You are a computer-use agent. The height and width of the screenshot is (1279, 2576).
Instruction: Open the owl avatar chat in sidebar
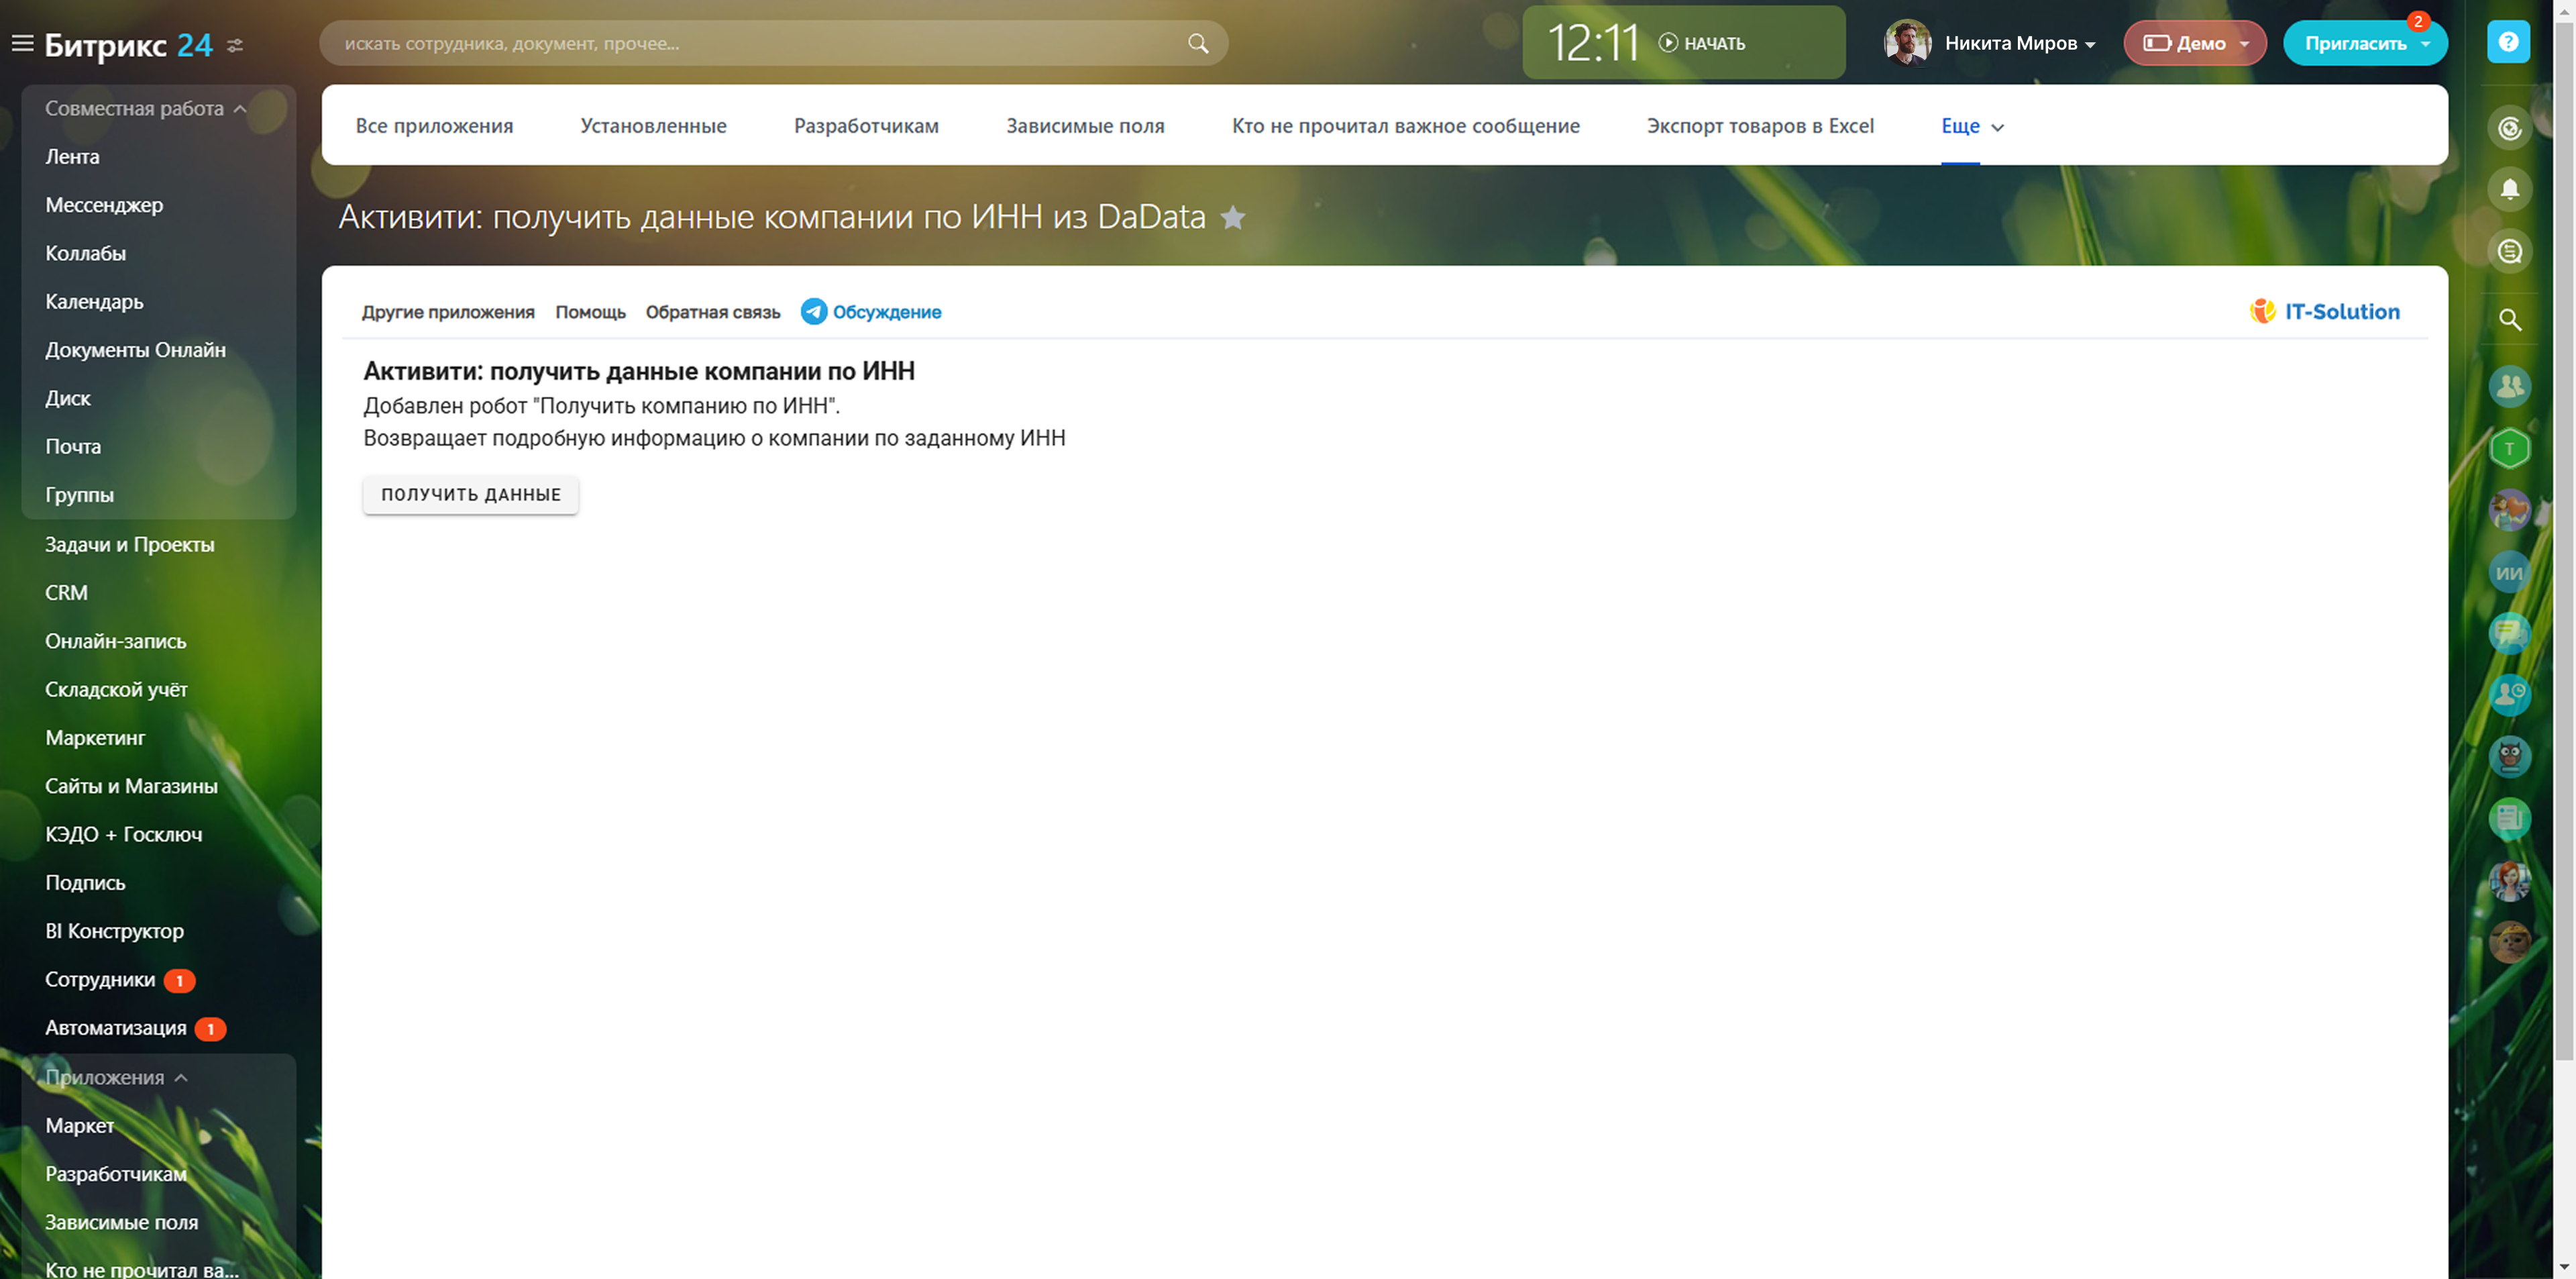[2509, 756]
